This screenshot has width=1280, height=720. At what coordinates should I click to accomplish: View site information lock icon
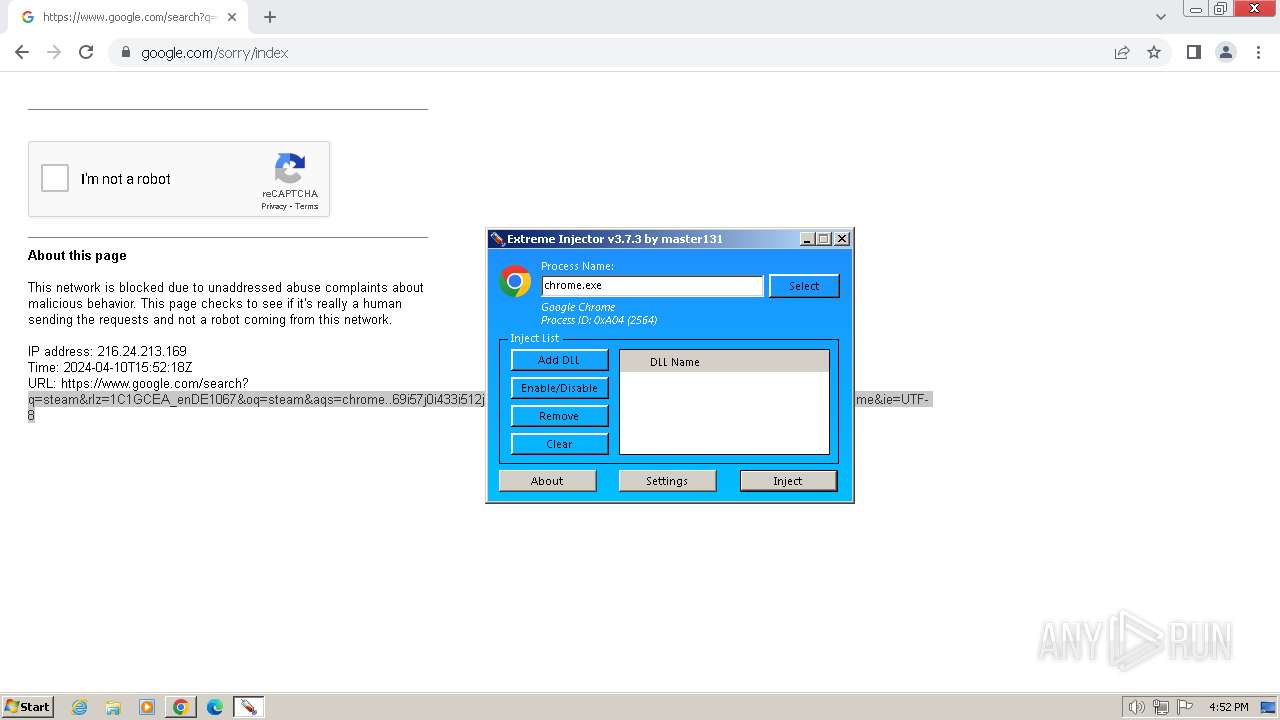pos(125,52)
